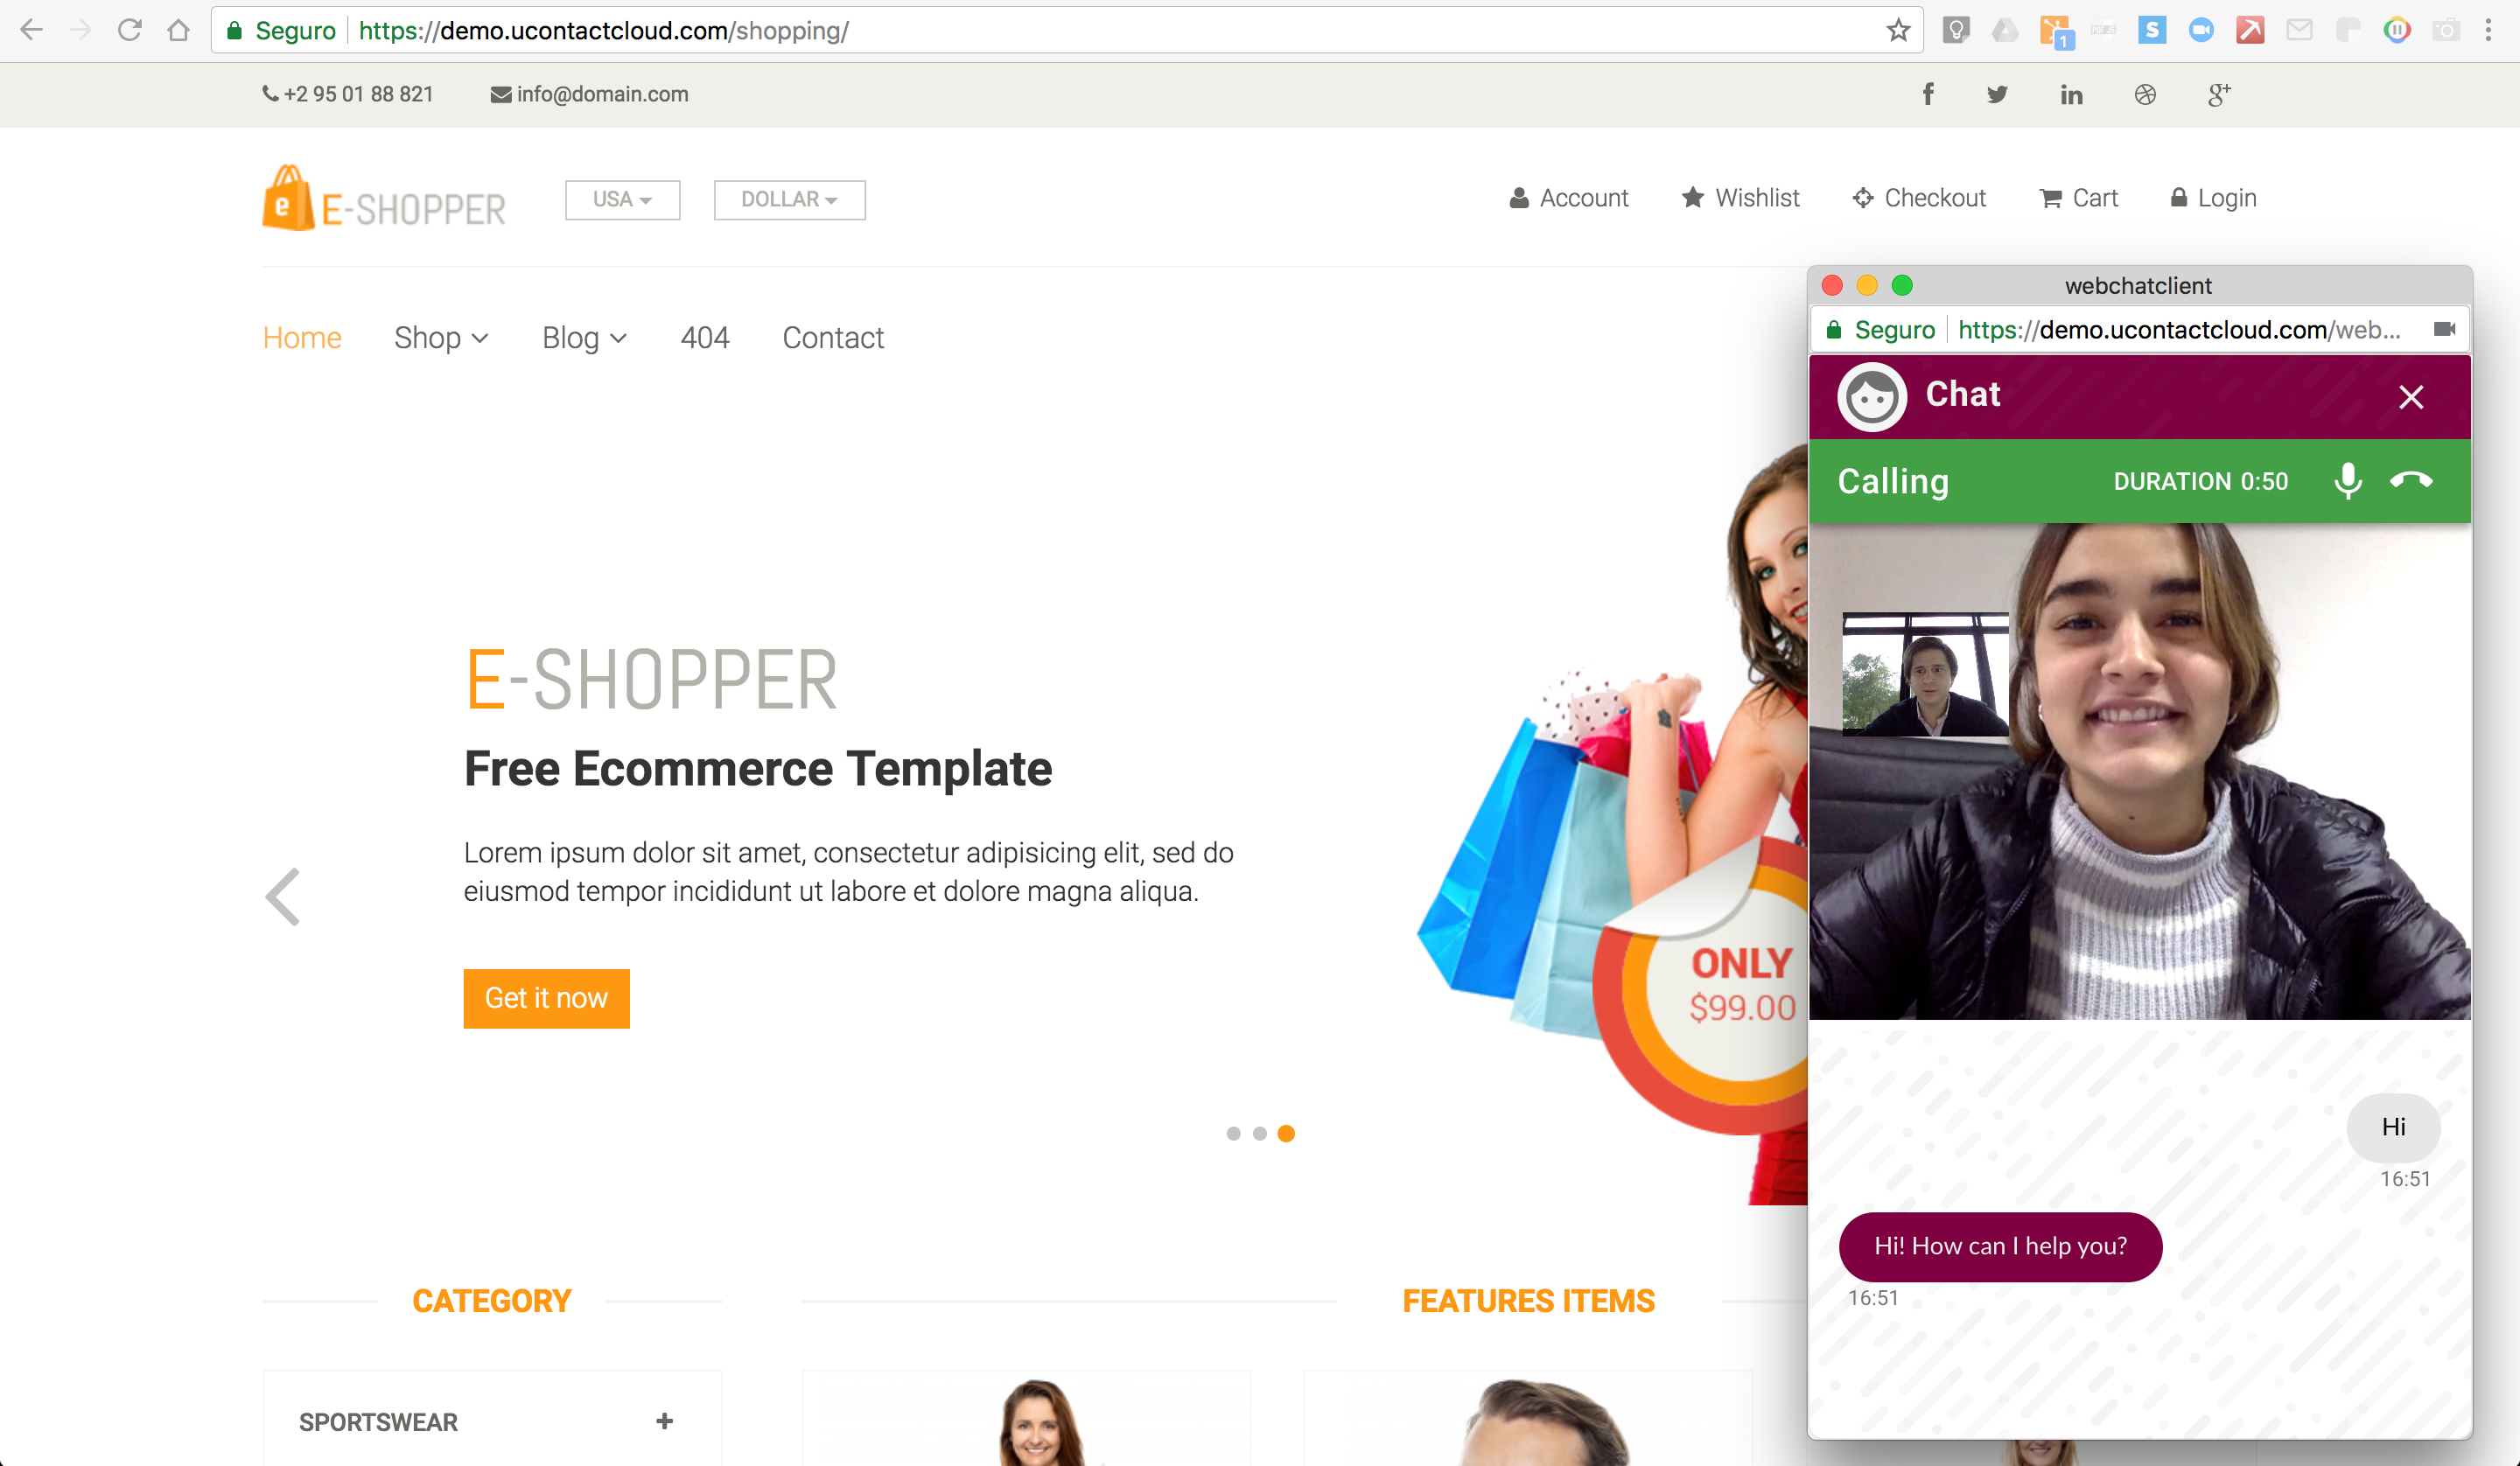Image resolution: width=2520 pixels, height=1466 pixels.
Task: Open the Google Plus social icon
Action: tap(2219, 94)
